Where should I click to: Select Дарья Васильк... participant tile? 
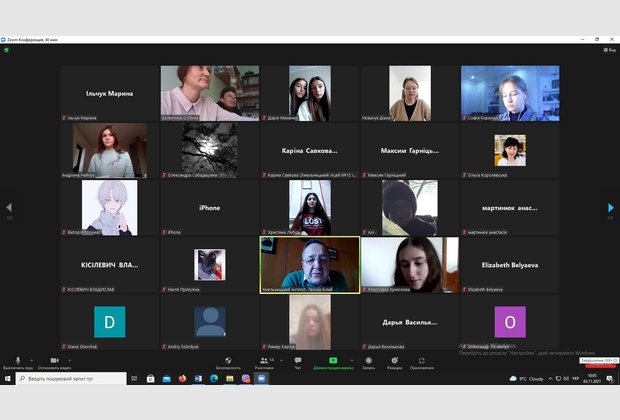[410, 322]
